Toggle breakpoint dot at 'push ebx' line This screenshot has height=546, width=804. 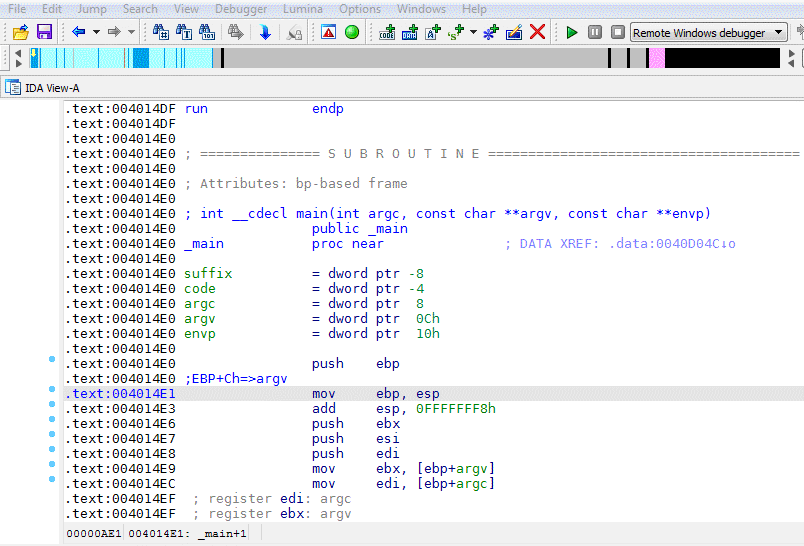52,419
